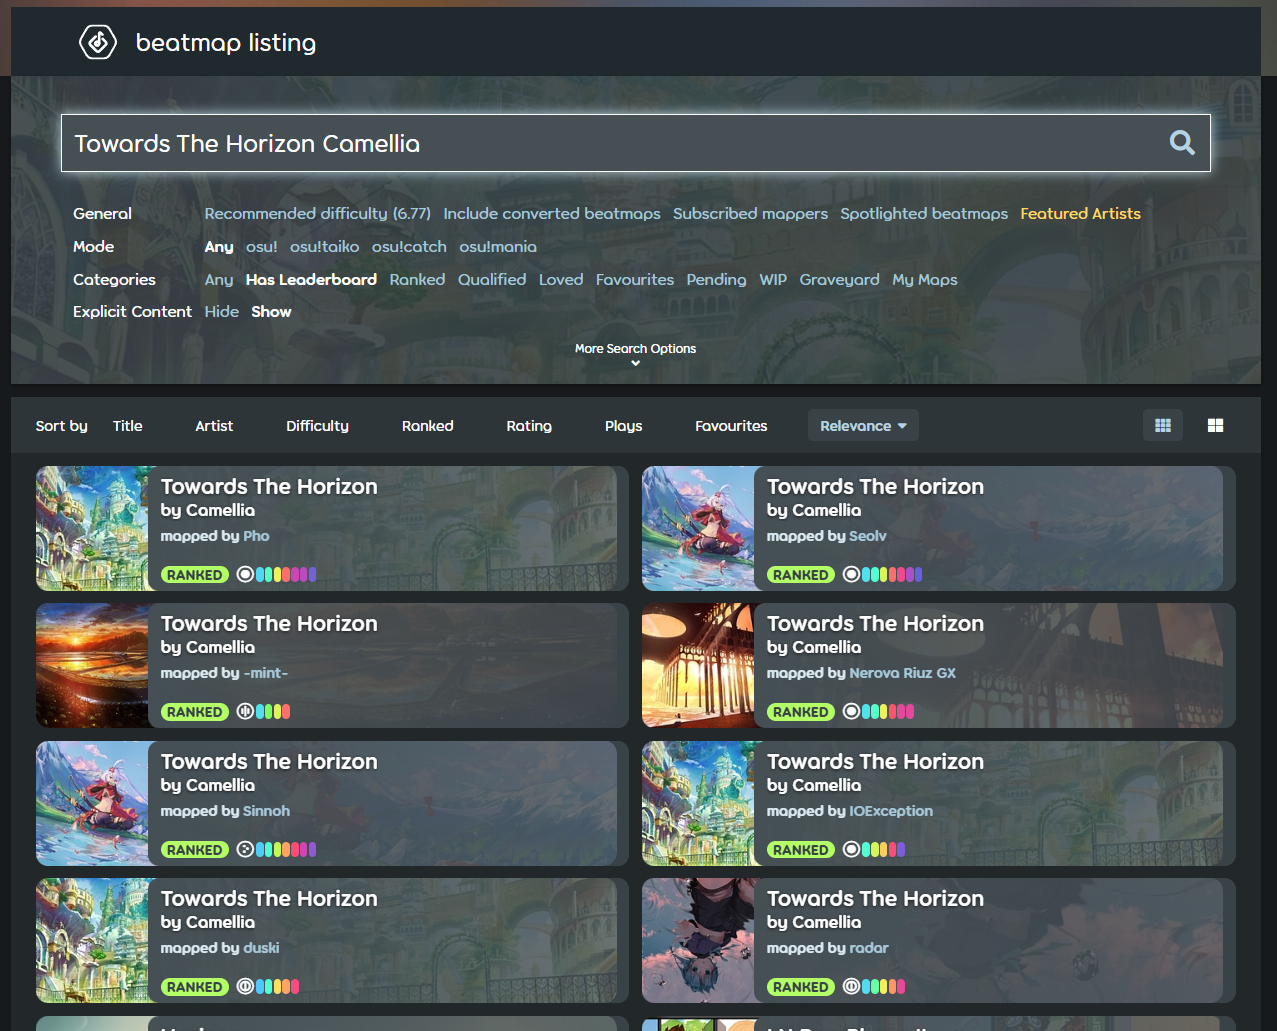Open mapper IOException's profile link
Screen dimensions: 1277x1031
pyautogui.click(x=891, y=811)
